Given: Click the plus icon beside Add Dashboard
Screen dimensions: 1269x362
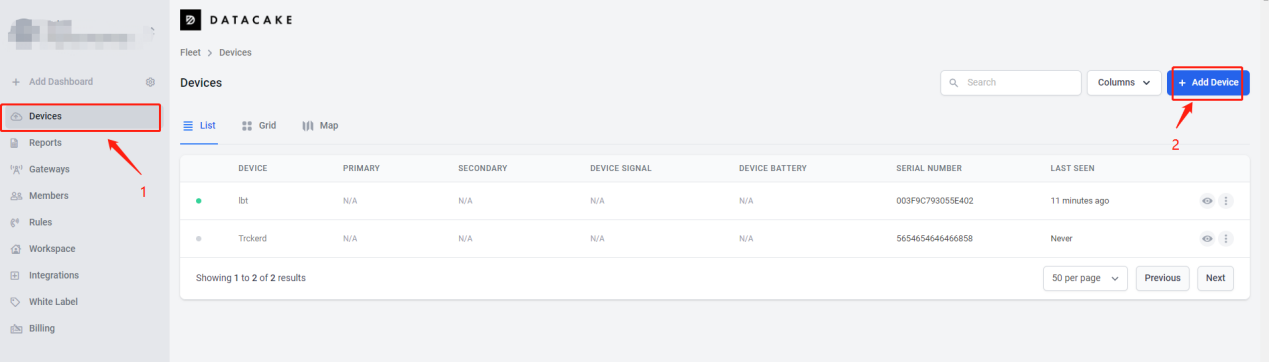Looking at the screenshot, I should tap(16, 82).
